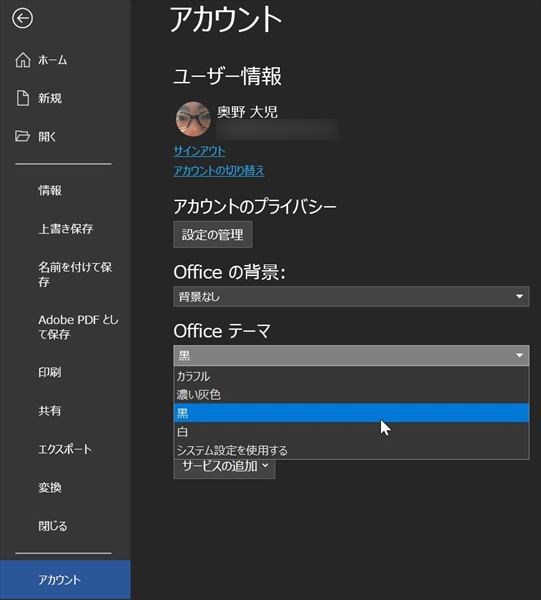Viewport: 541px width, 600px height.
Task: Open the 印刷 sidebar item
Action: (x=50, y=372)
